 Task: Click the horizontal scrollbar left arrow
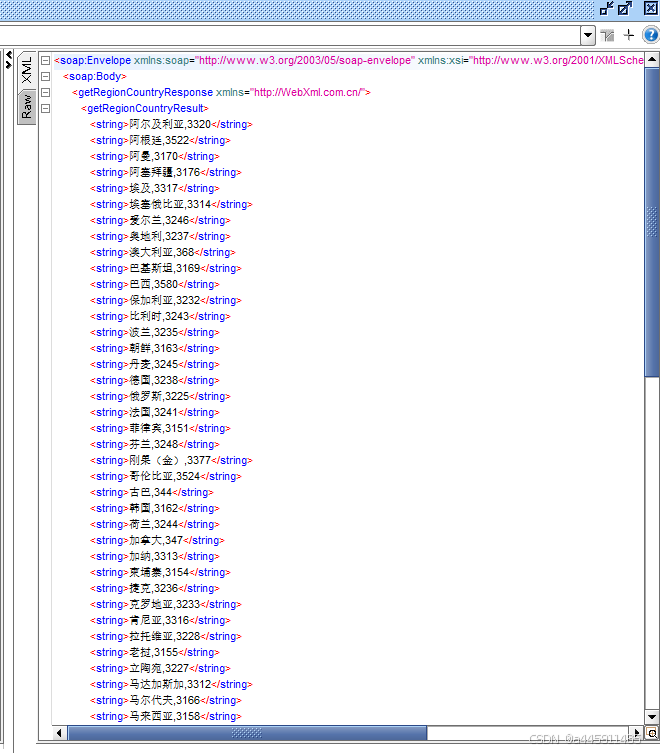coord(59,733)
